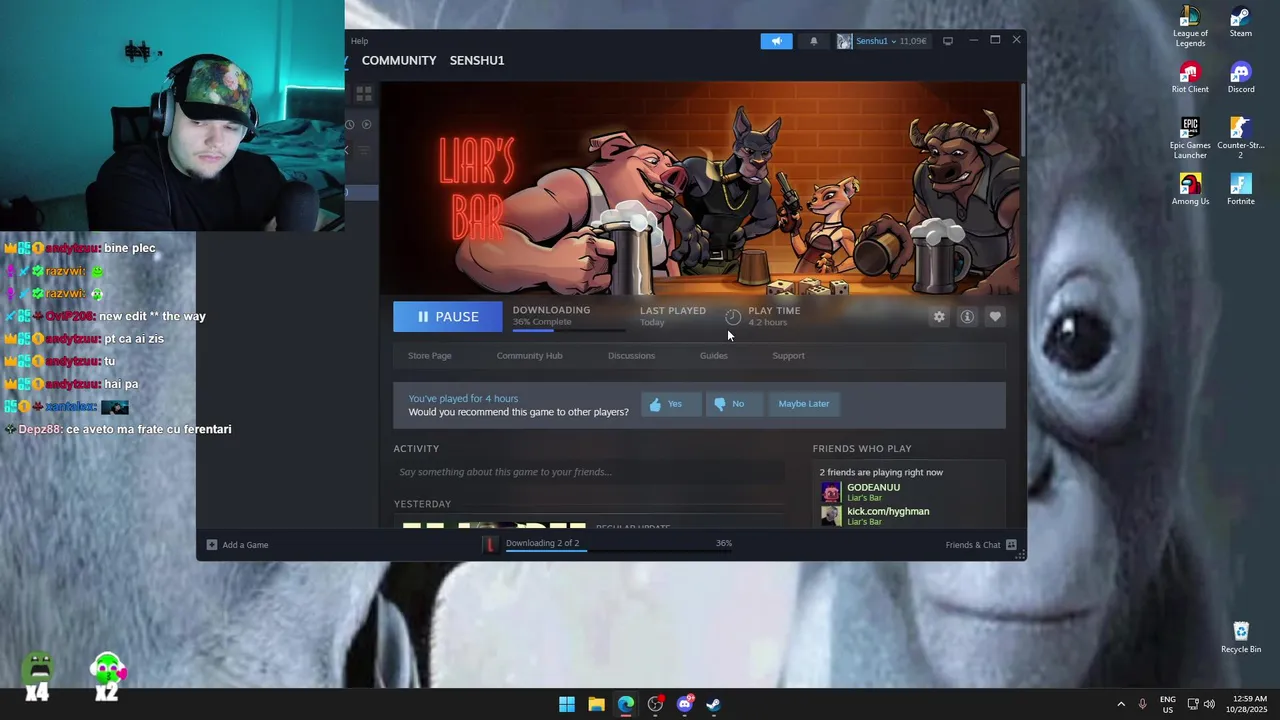Click the Senshu1 profile avatar
The width and height of the screenshot is (1280, 720).
(845, 41)
